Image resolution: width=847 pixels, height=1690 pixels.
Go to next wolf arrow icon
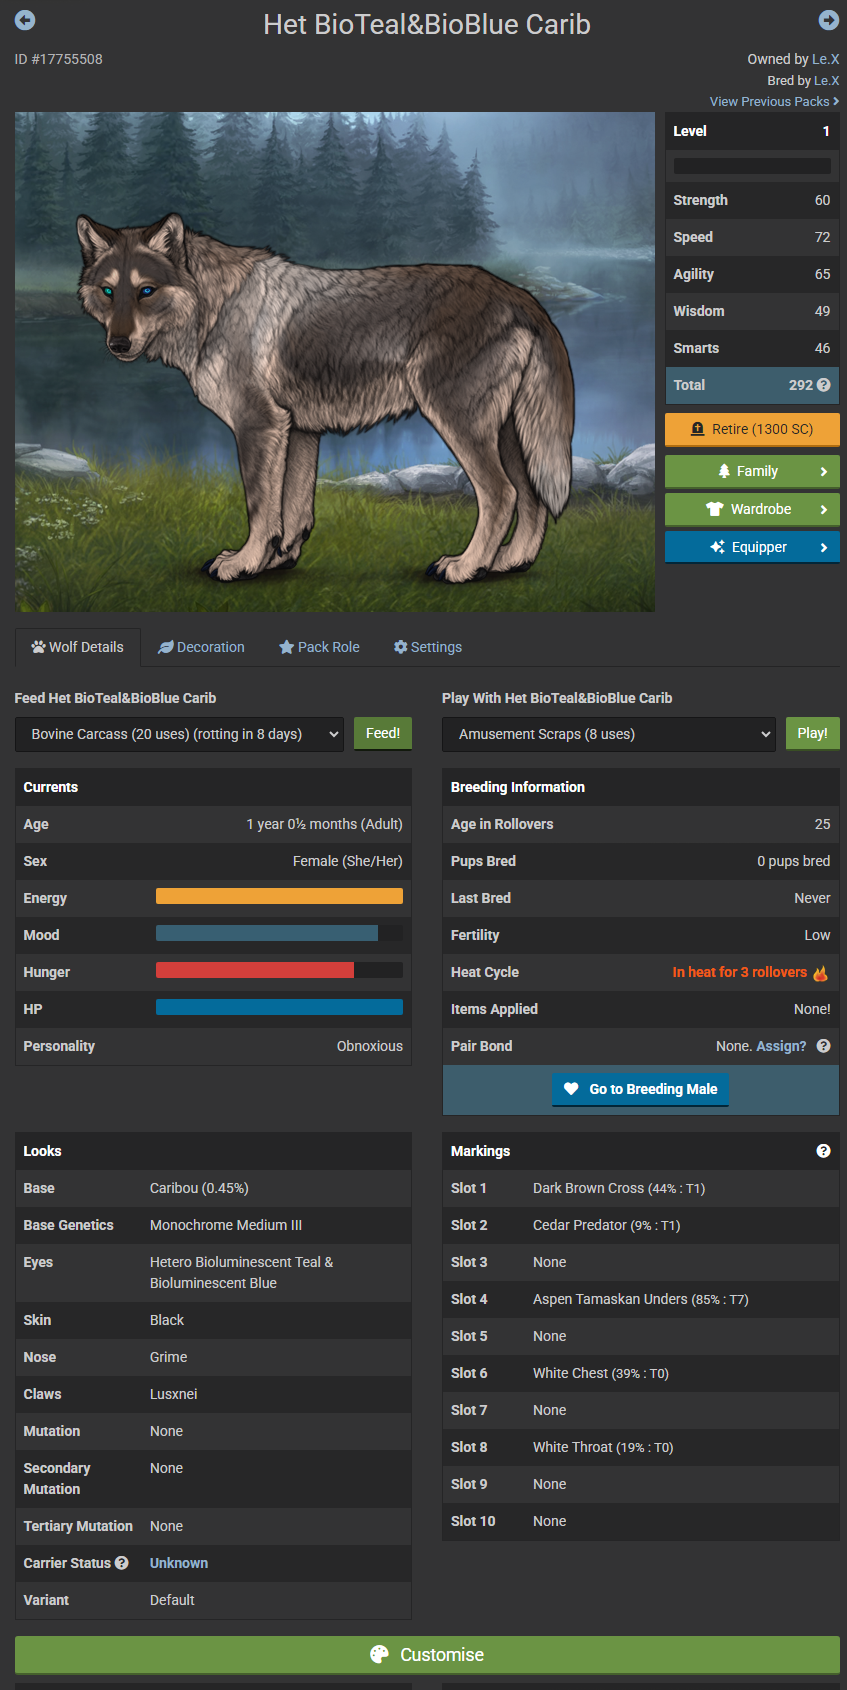828,20
